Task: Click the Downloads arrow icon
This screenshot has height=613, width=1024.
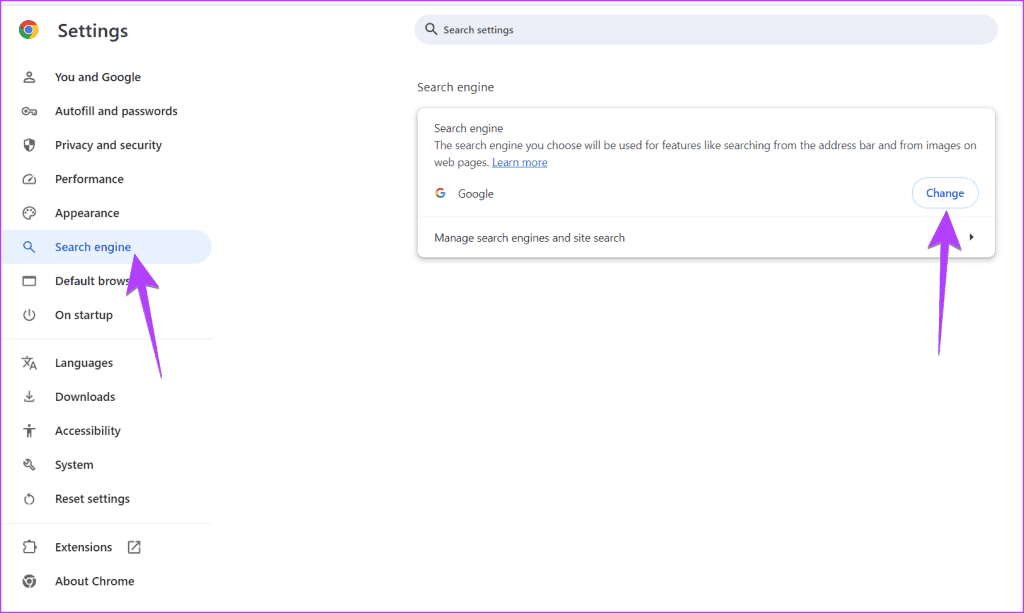Action: click(x=29, y=396)
